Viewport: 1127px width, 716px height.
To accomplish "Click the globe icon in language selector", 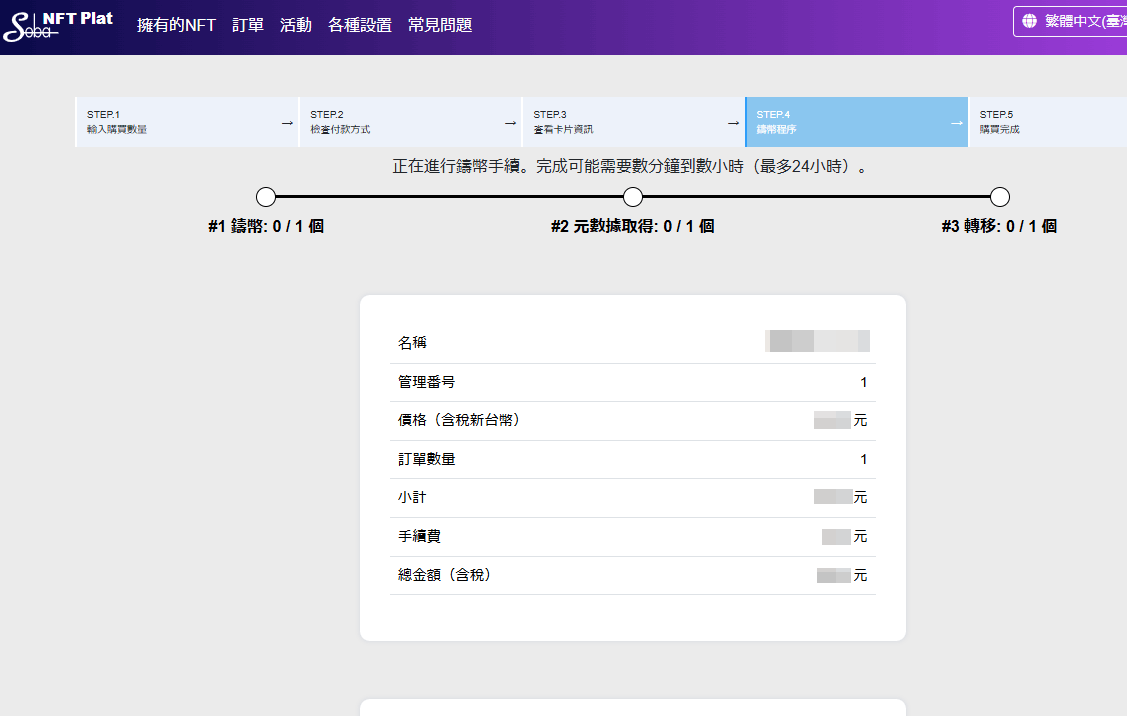I will [x=1030, y=21].
